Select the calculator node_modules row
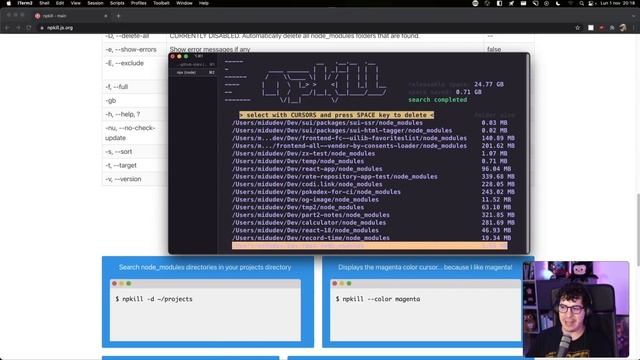This screenshot has height=360, width=640. coord(373,222)
